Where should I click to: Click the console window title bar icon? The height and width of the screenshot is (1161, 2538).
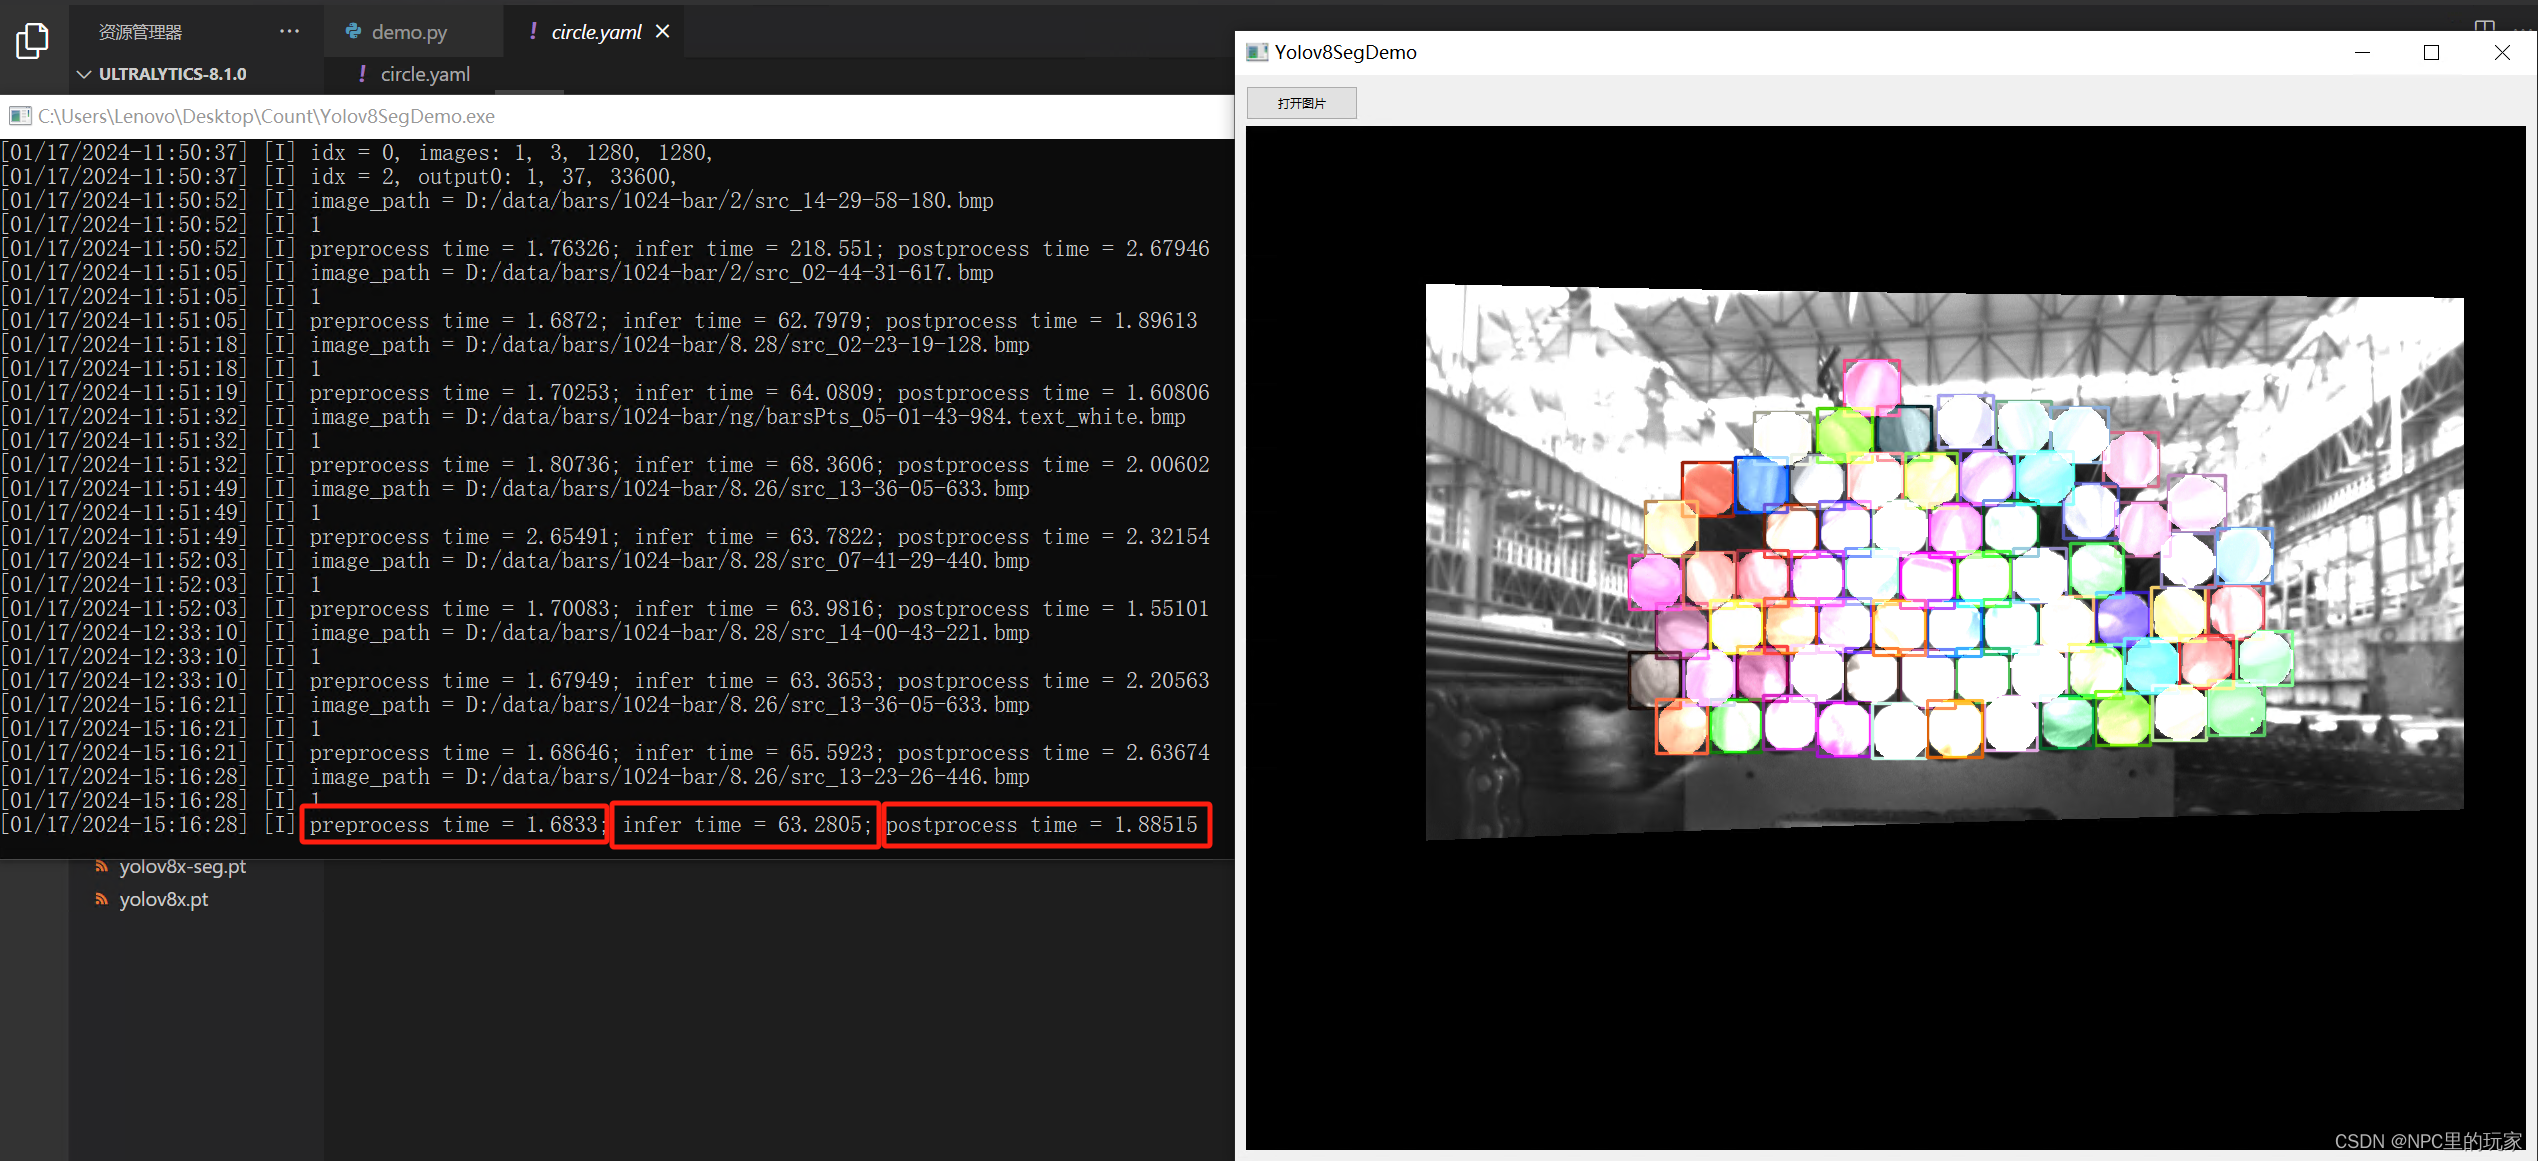click(20, 116)
